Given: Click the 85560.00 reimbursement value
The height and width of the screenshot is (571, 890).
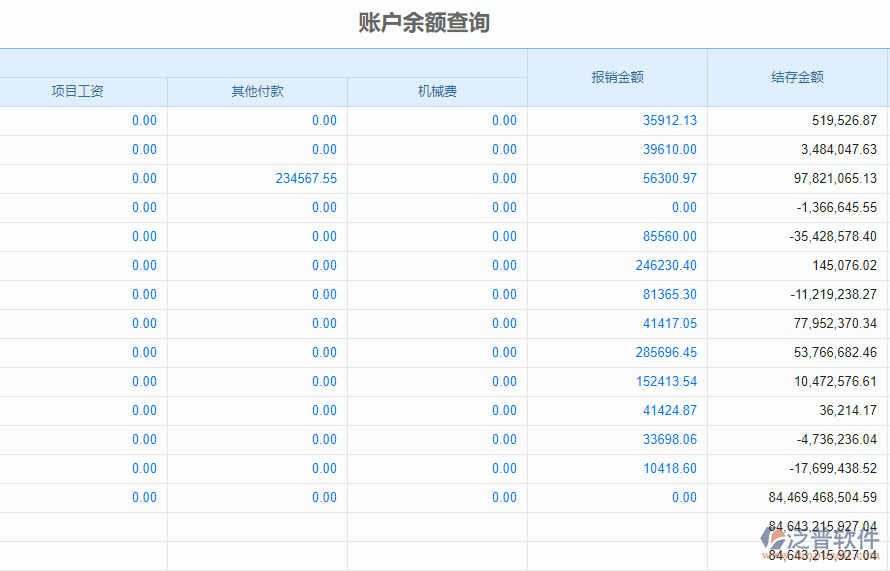Looking at the screenshot, I should click(x=669, y=237).
